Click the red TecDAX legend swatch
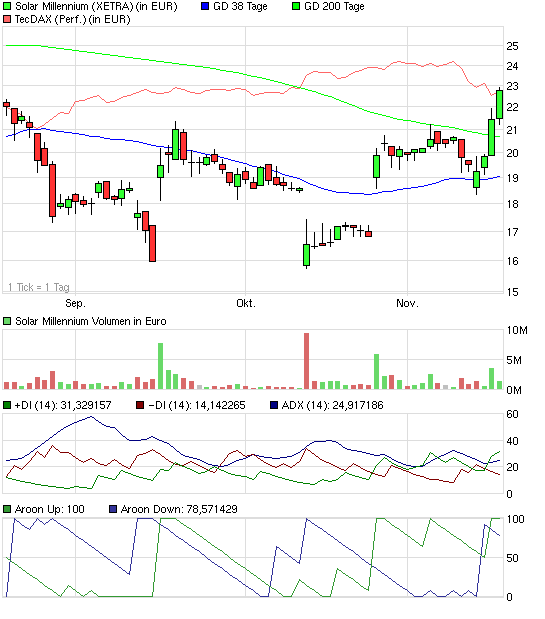This screenshot has width=545, height=619. (7, 19)
